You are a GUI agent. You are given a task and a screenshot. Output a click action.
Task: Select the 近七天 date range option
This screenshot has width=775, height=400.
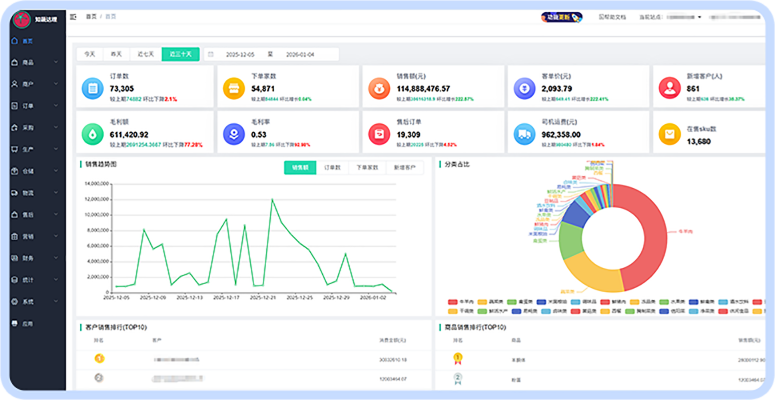click(x=146, y=54)
